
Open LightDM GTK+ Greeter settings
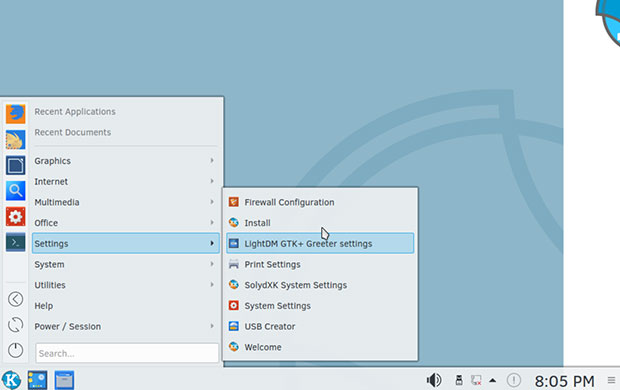[x=320, y=243]
